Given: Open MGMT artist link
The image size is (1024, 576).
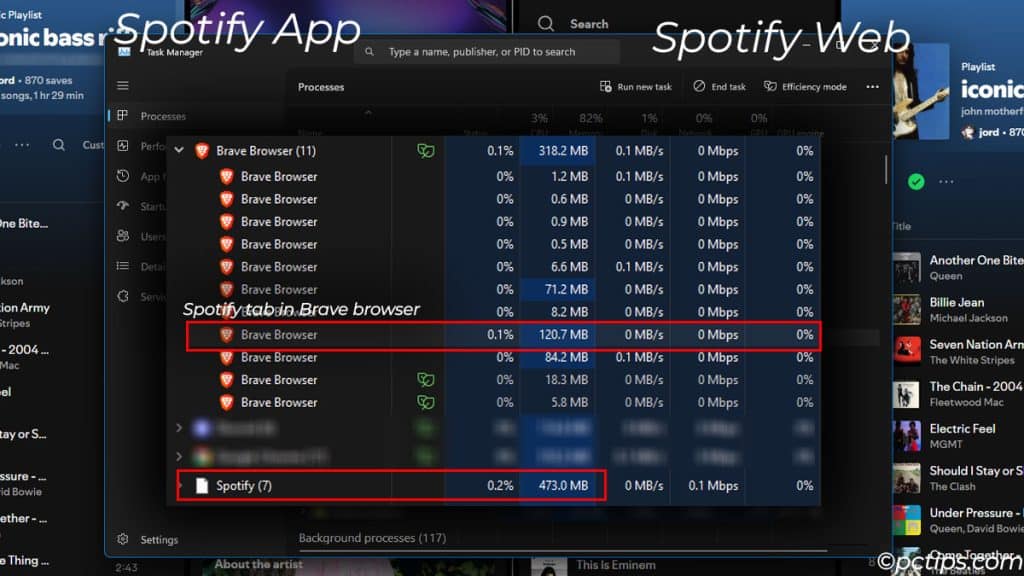Looking at the screenshot, I should point(946,444).
